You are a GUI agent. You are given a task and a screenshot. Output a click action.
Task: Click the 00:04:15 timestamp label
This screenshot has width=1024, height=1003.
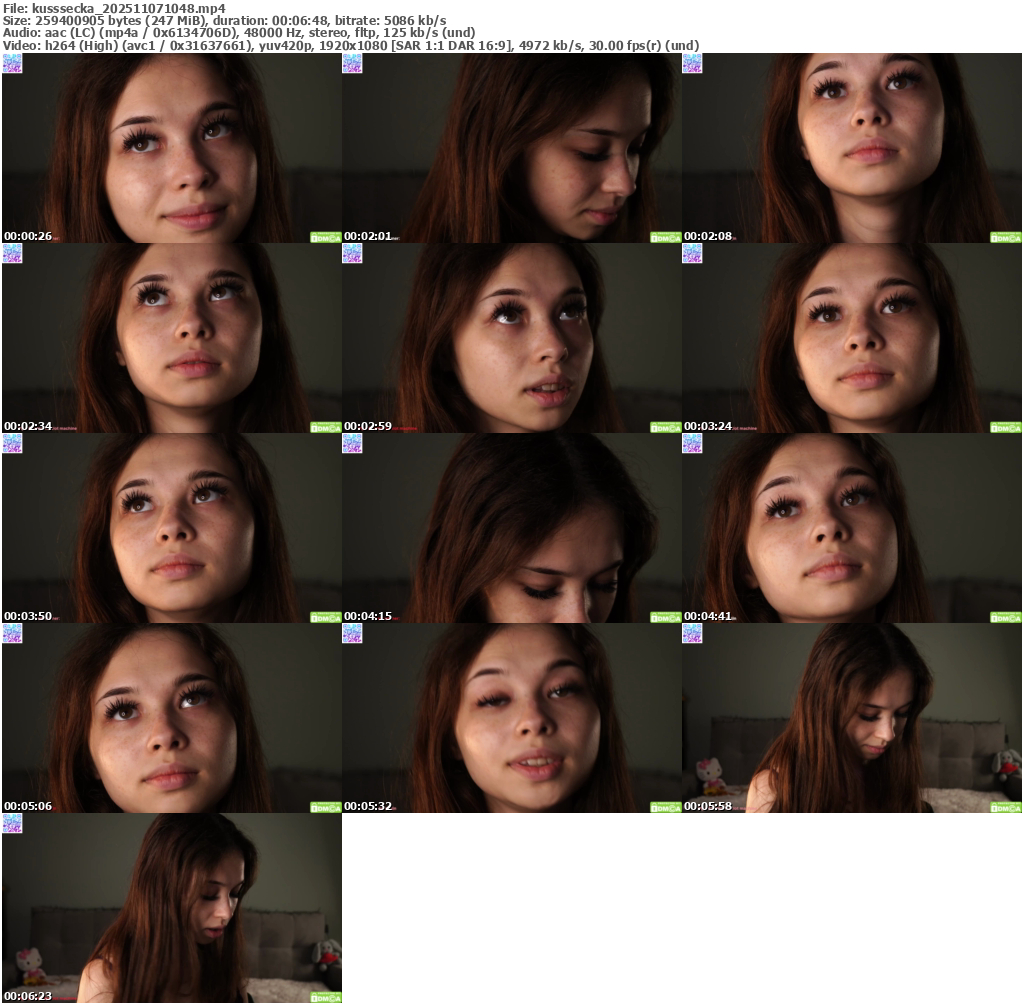click(367, 616)
